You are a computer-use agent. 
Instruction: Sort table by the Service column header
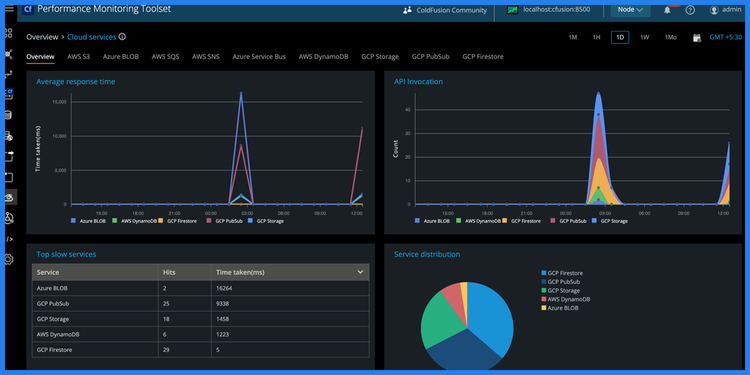pyautogui.click(x=95, y=272)
